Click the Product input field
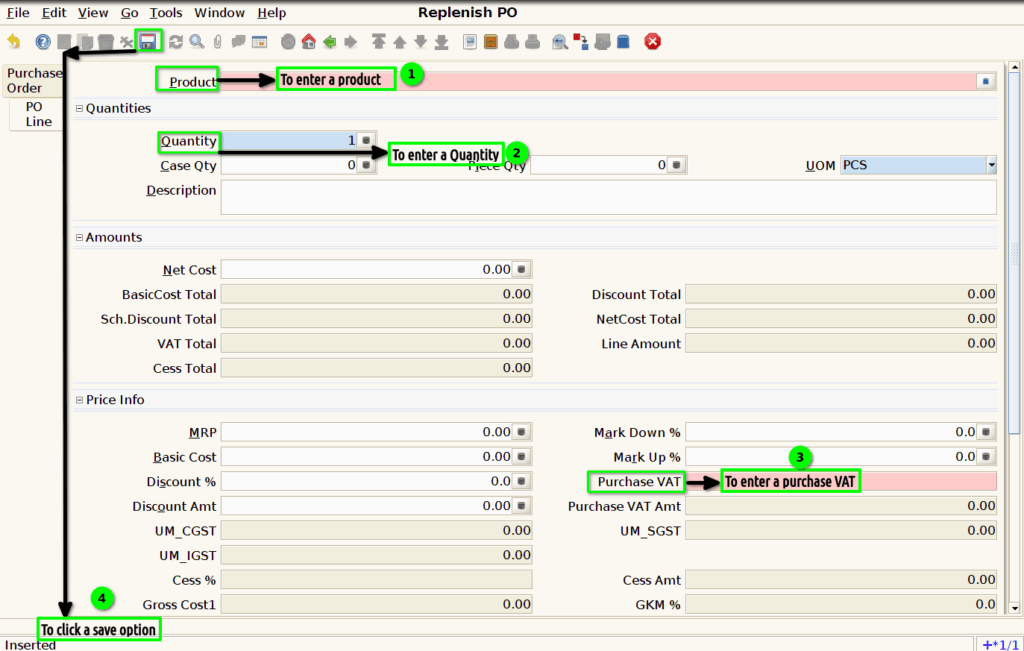Viewport: 1024px width, 651px height. (x=600, y=81)
